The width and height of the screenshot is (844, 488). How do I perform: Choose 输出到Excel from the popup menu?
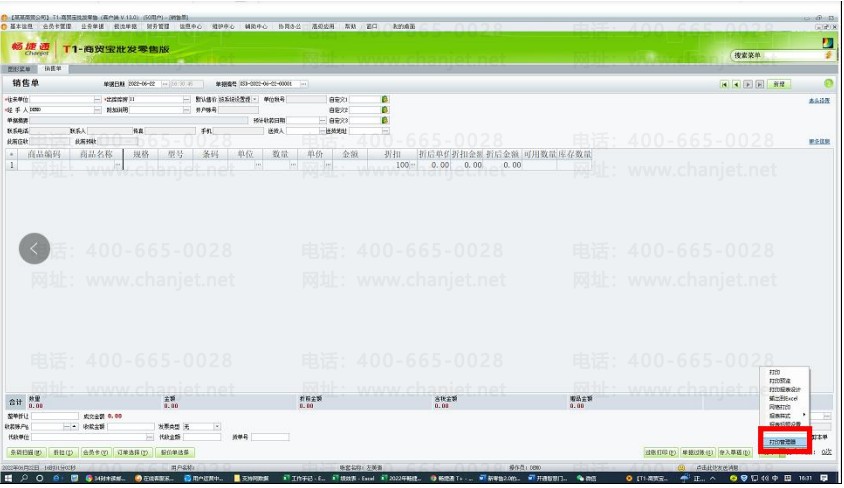pyautogui.click(x=785, y=398)
